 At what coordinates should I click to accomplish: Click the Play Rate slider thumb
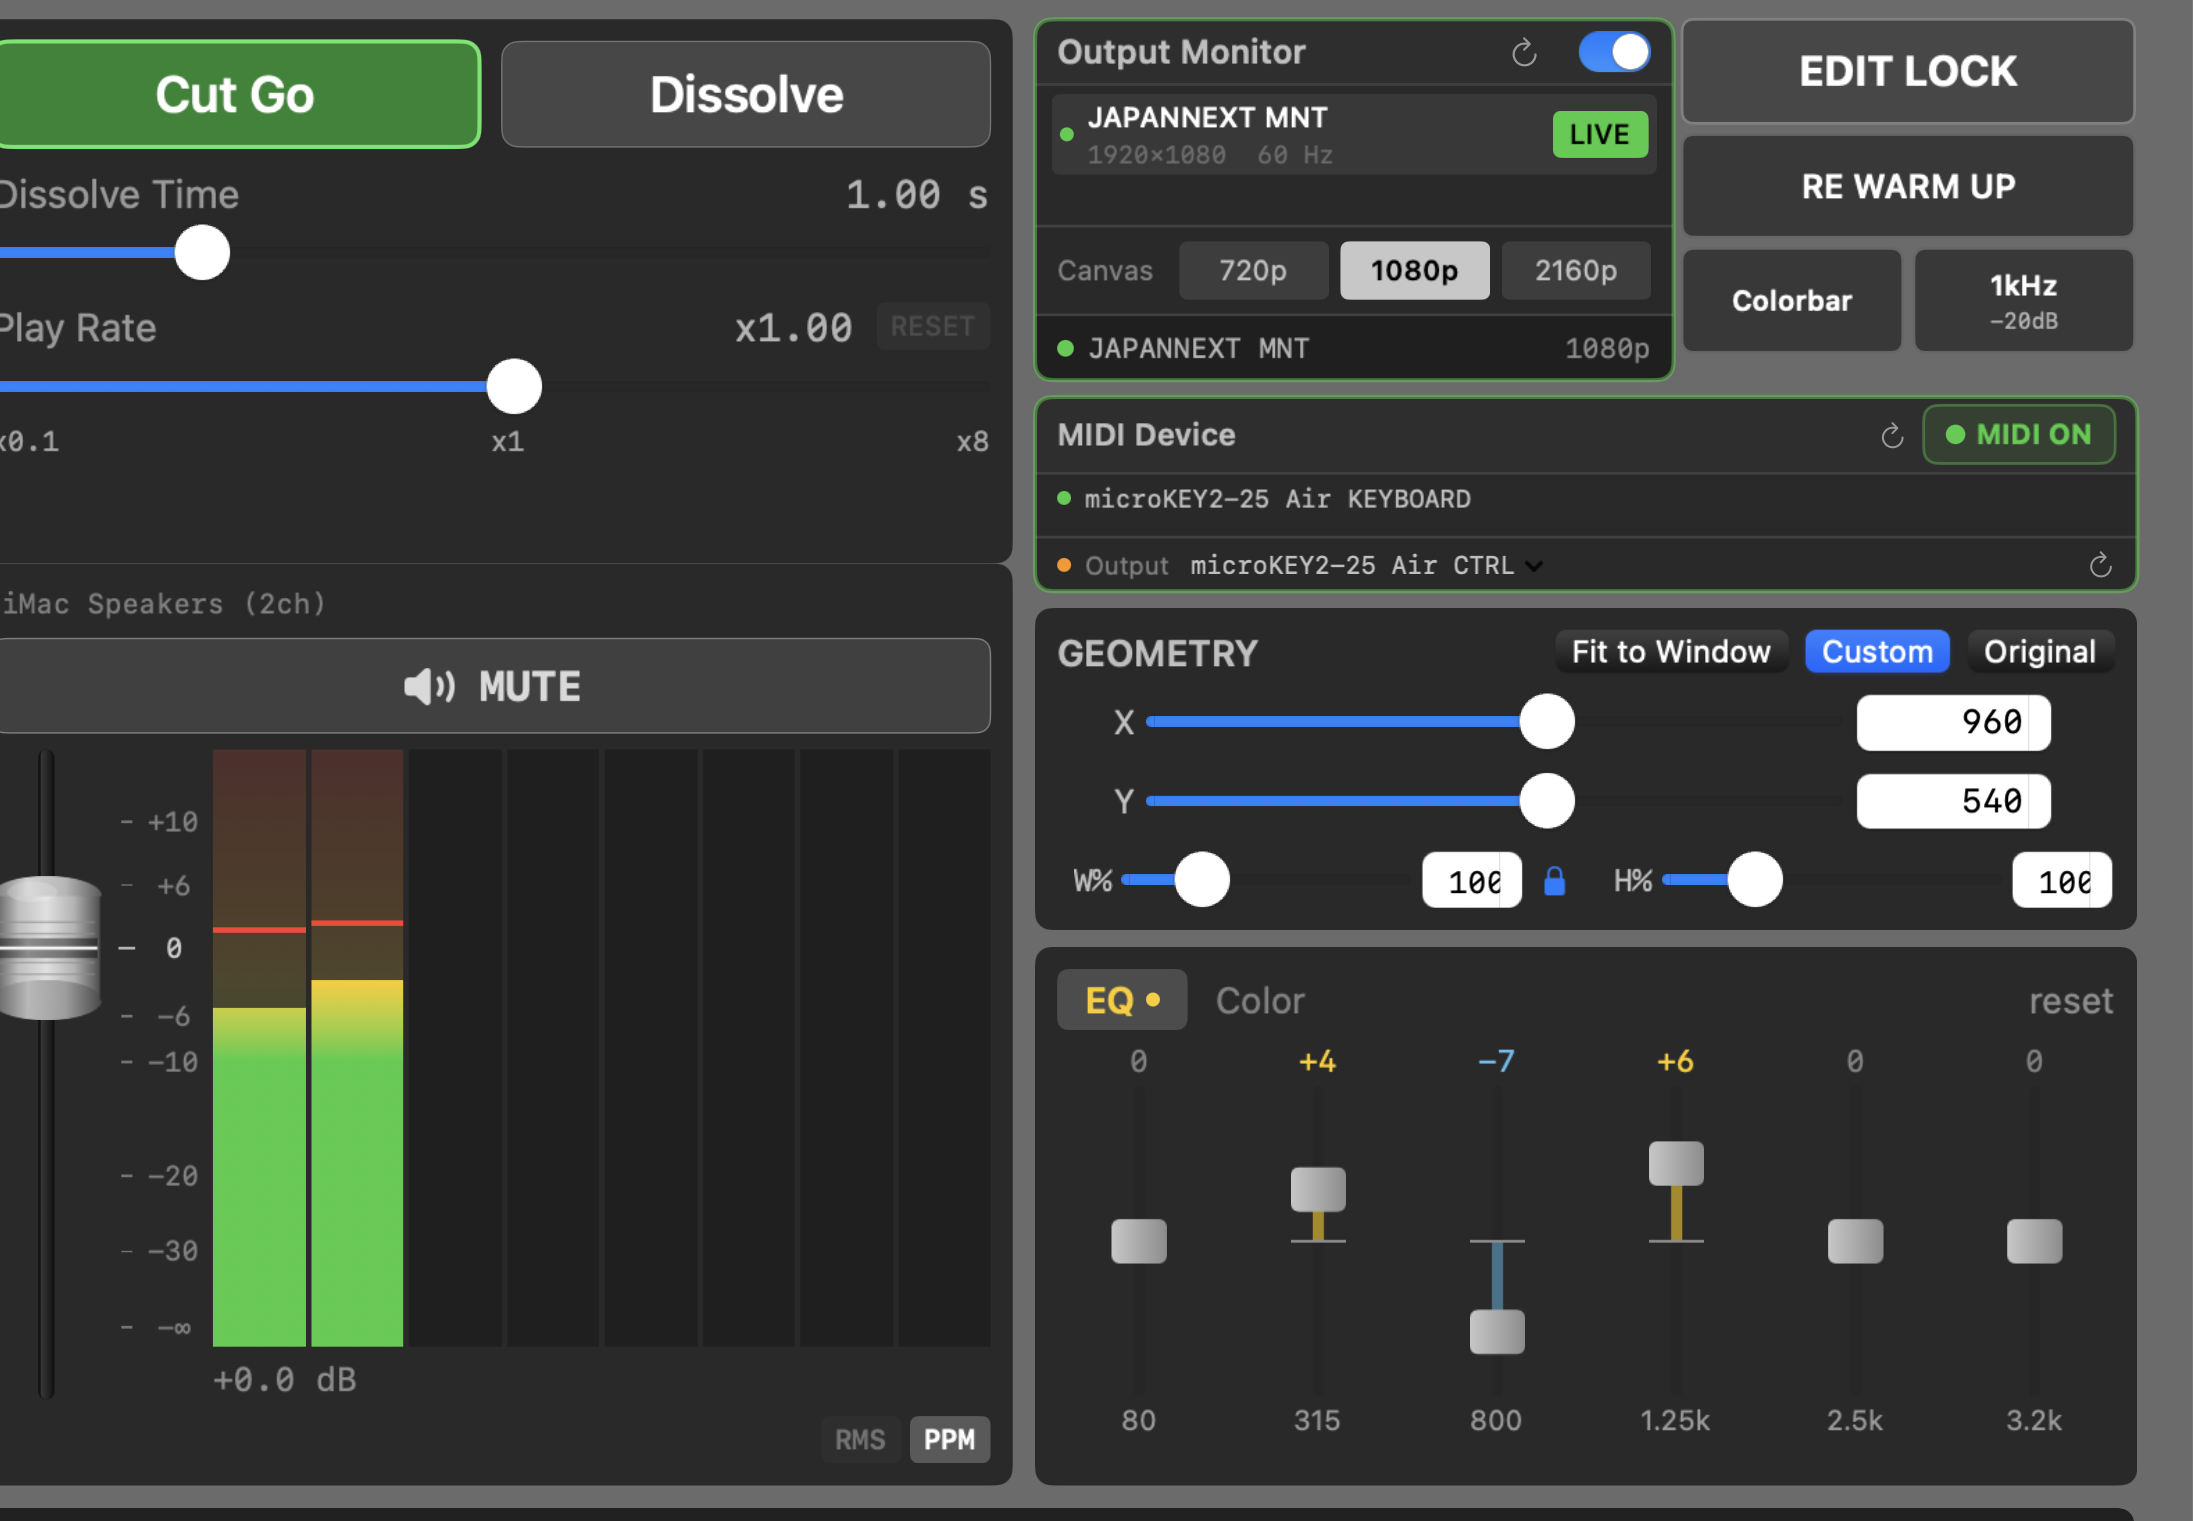click(x=514, y=387)
